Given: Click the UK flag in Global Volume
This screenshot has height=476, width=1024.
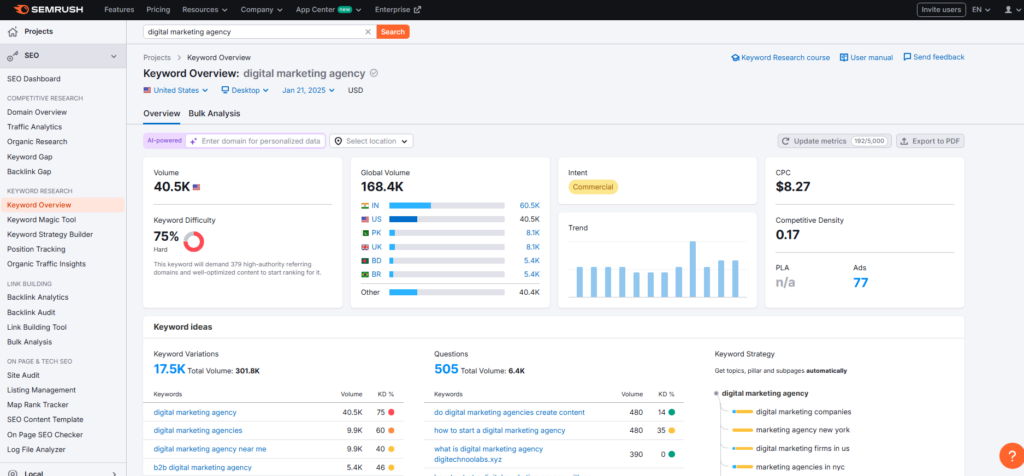Looking at the screenshot, I should point(365,247).
